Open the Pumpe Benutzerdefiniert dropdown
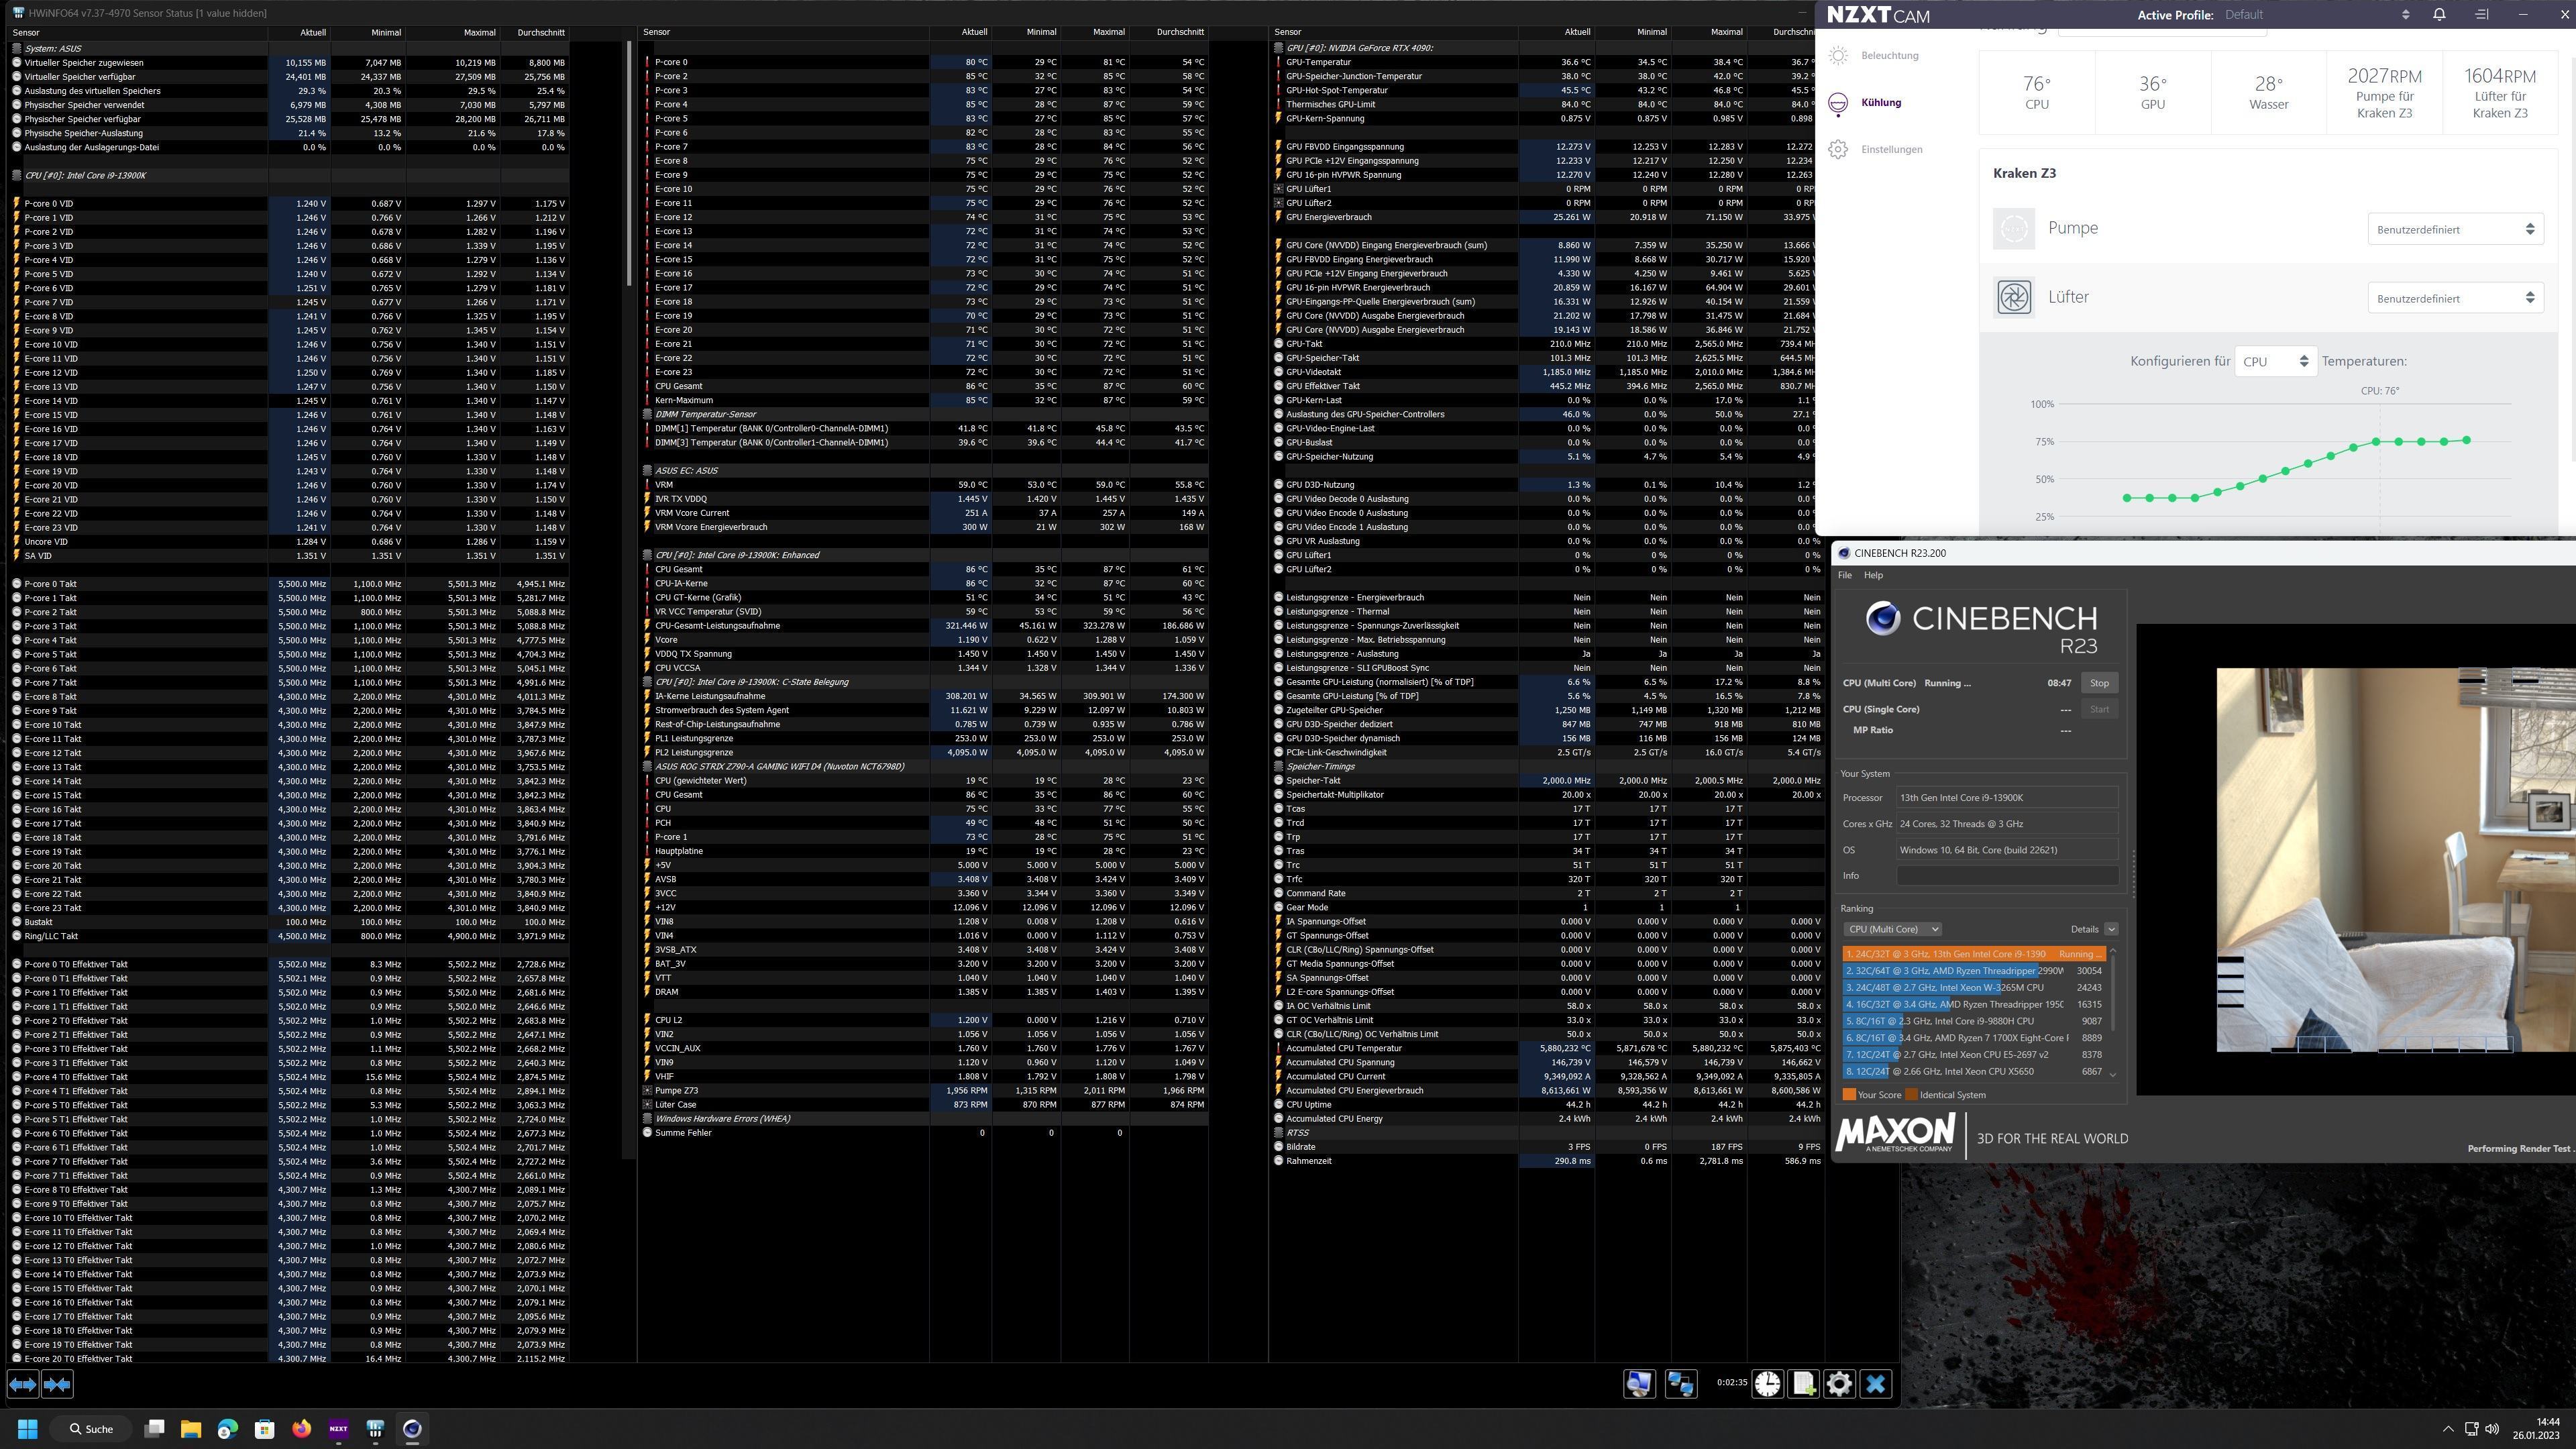Image resolution: width=2576 pixels, height=1449 pixels. [2455, 230]
